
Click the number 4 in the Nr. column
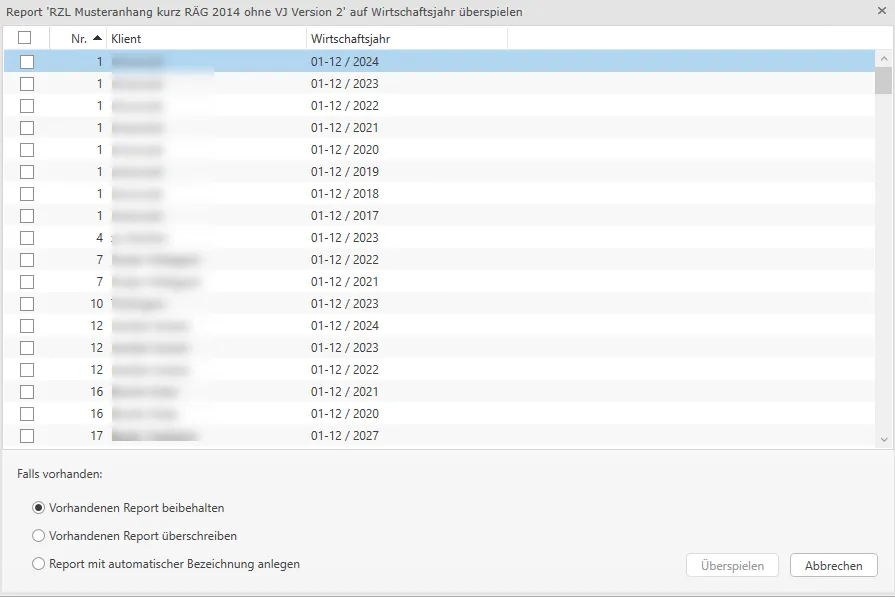99,238
